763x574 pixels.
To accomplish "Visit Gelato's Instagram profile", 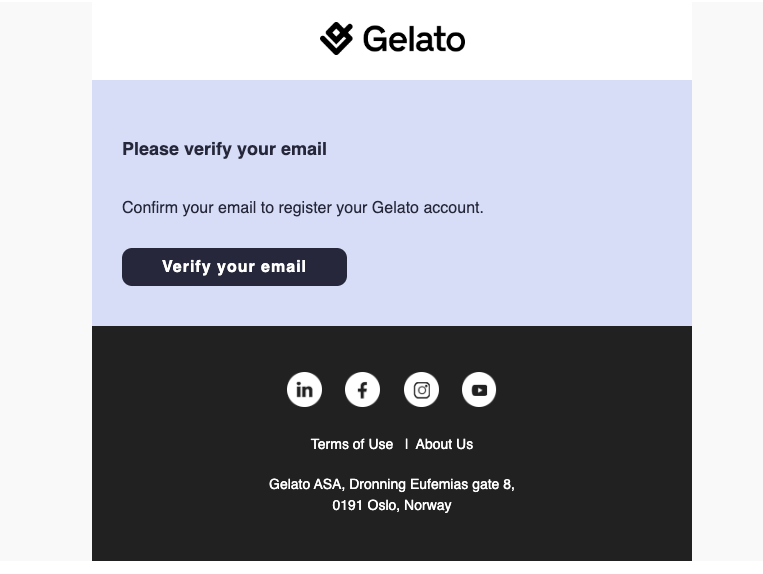I will (421, 389).
